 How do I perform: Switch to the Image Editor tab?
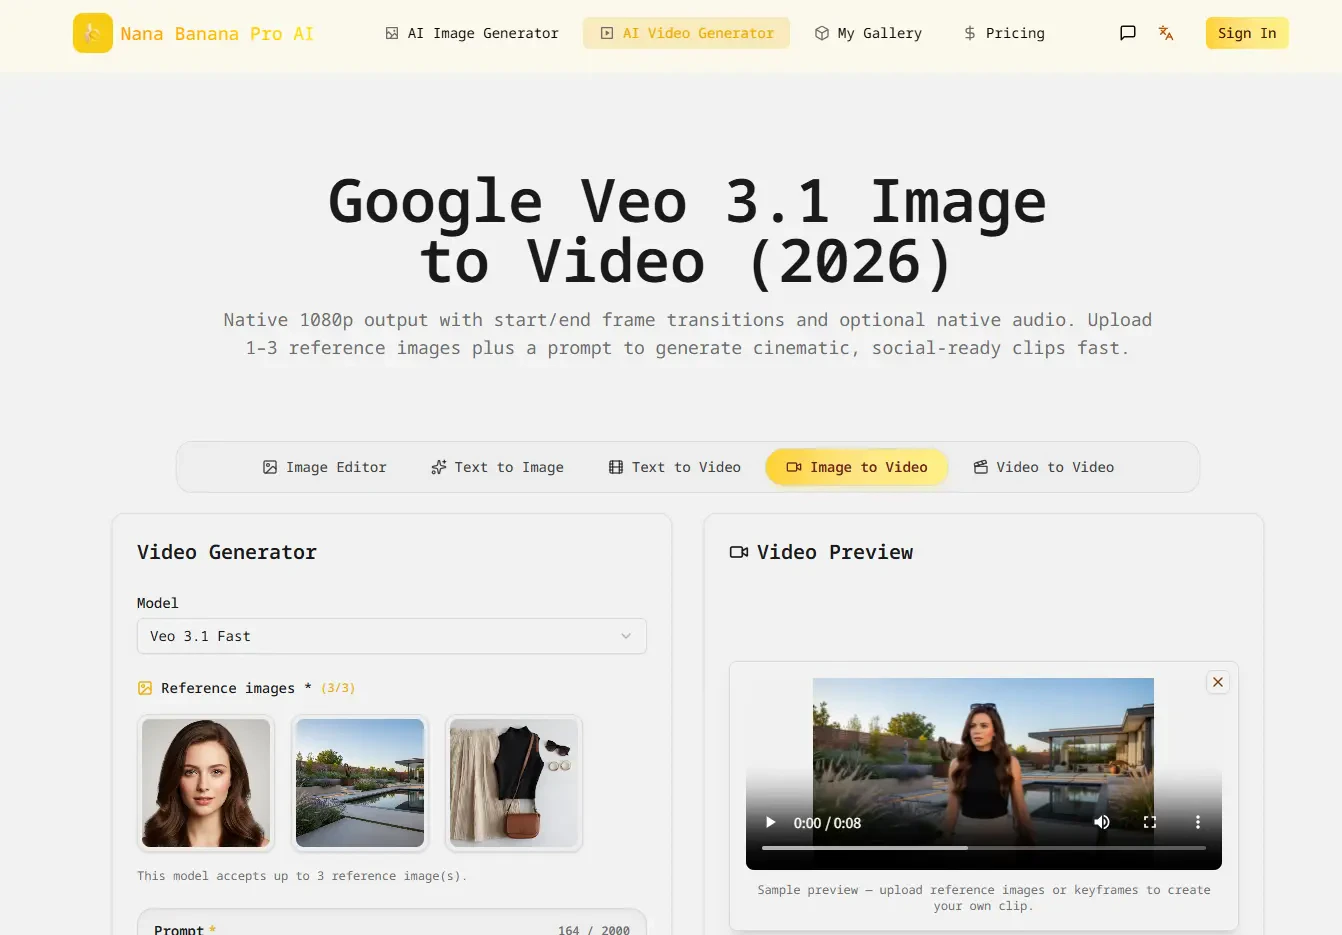[x=324, y=467]
